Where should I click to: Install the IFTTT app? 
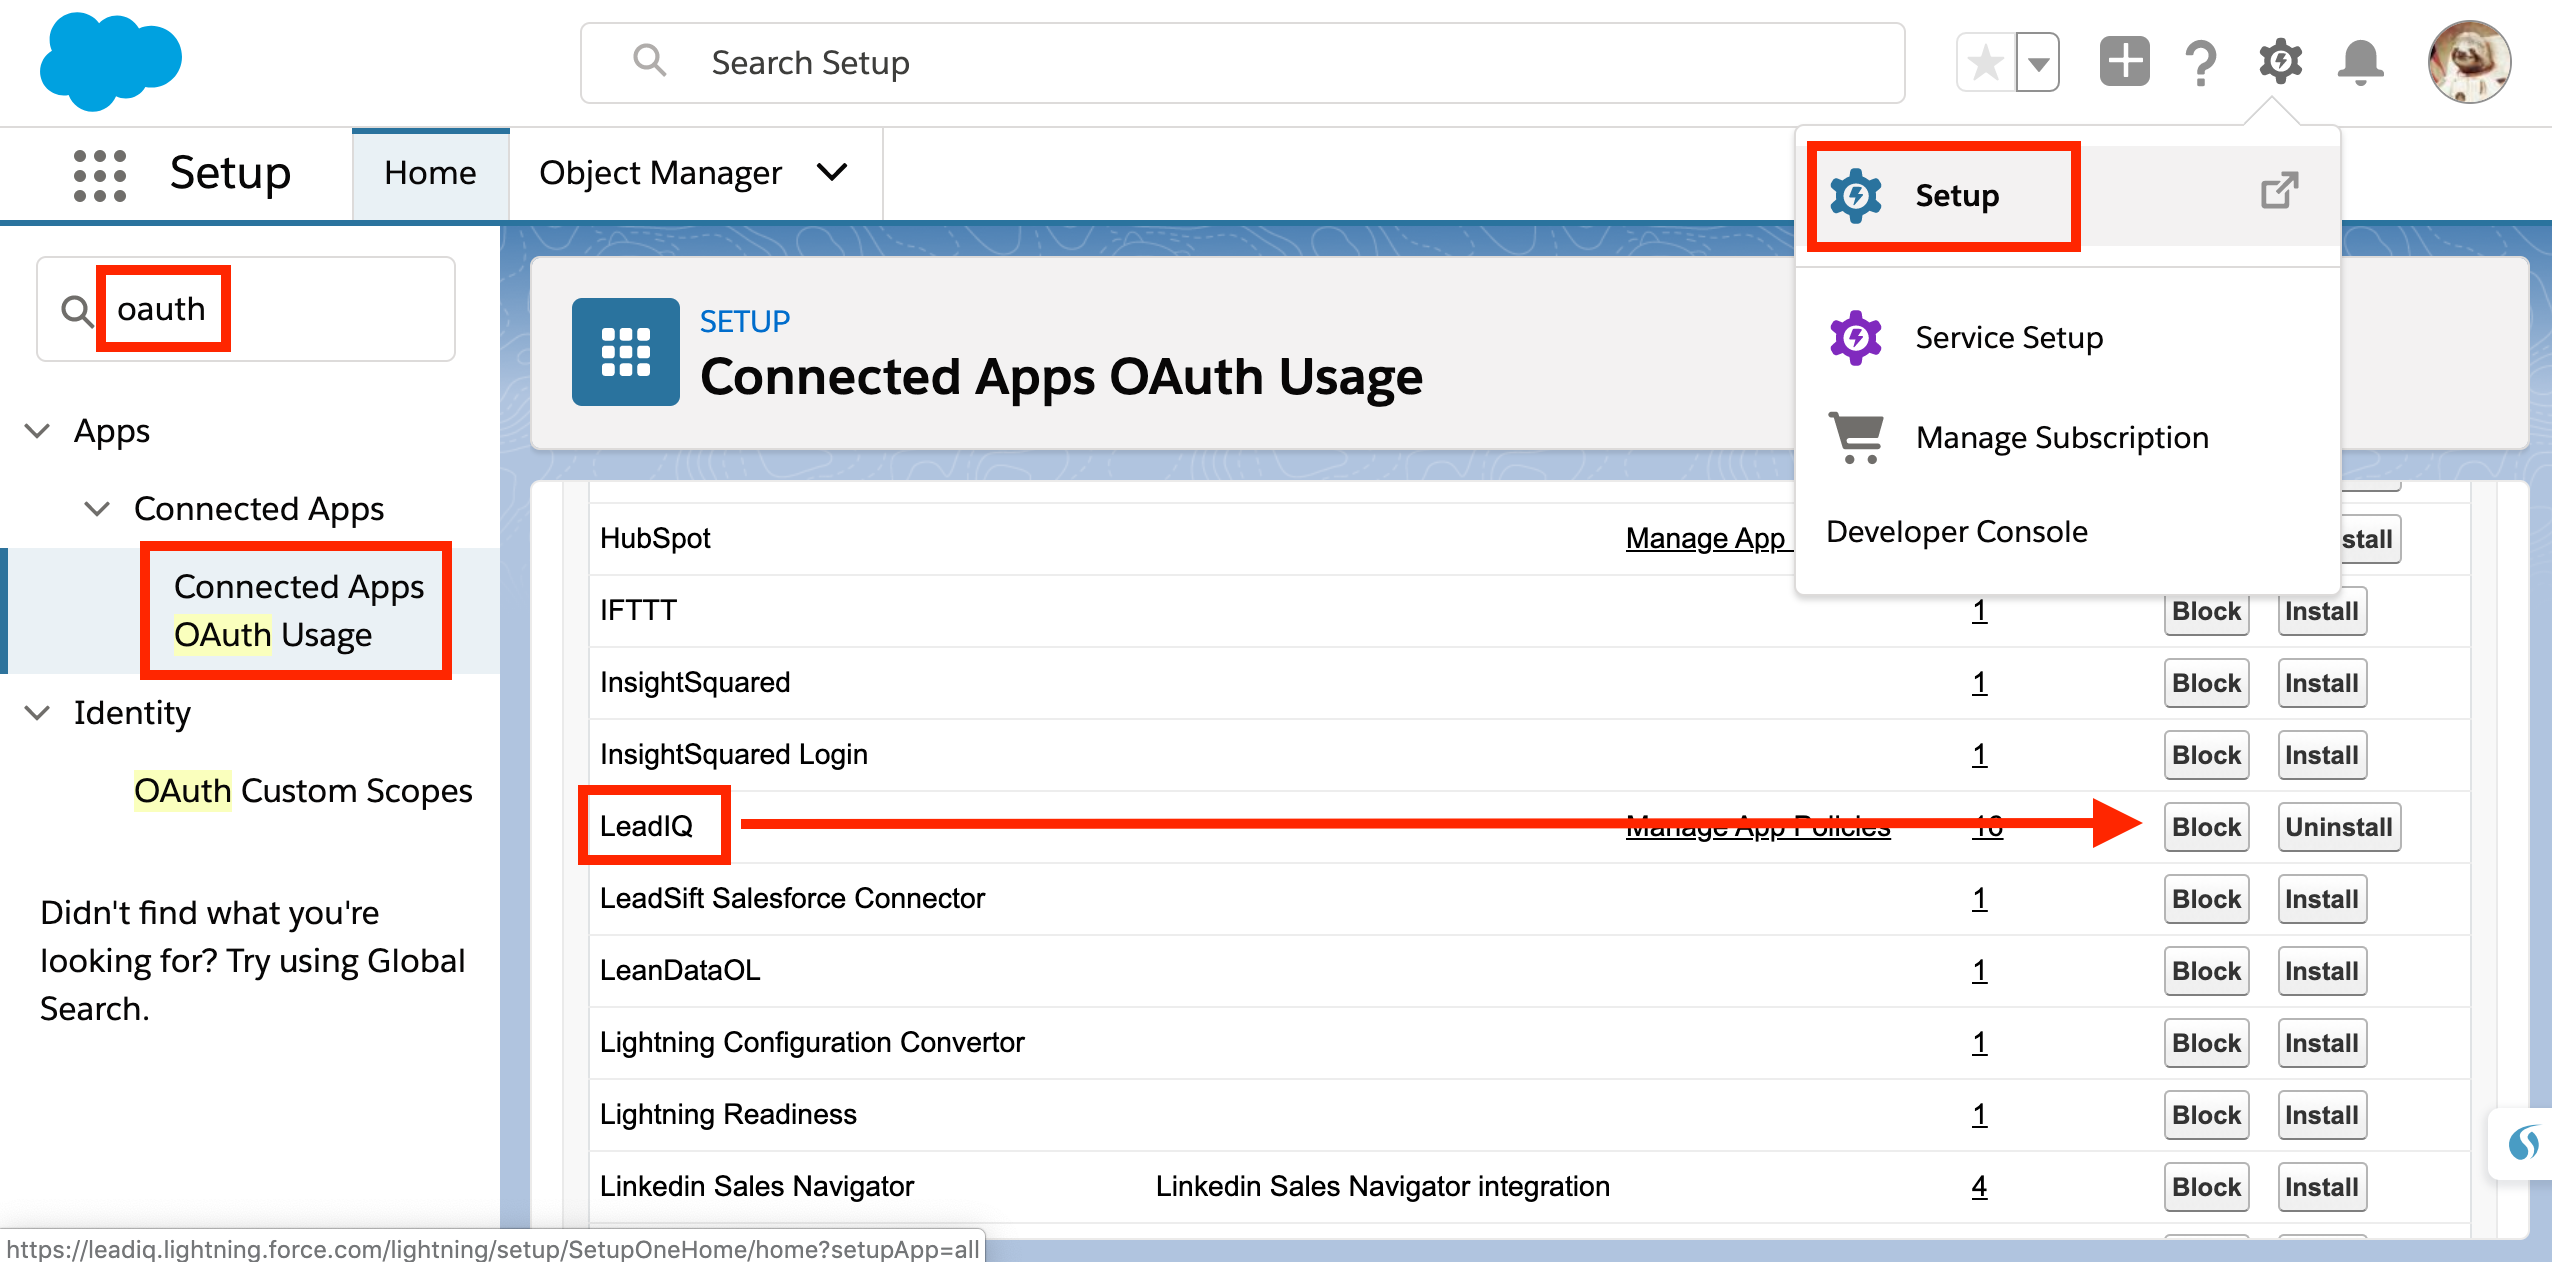[2321, 611]
